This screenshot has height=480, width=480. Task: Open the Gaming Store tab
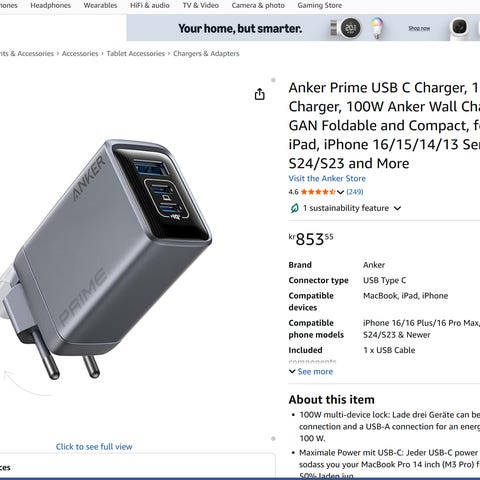click(x=320, y=5)
